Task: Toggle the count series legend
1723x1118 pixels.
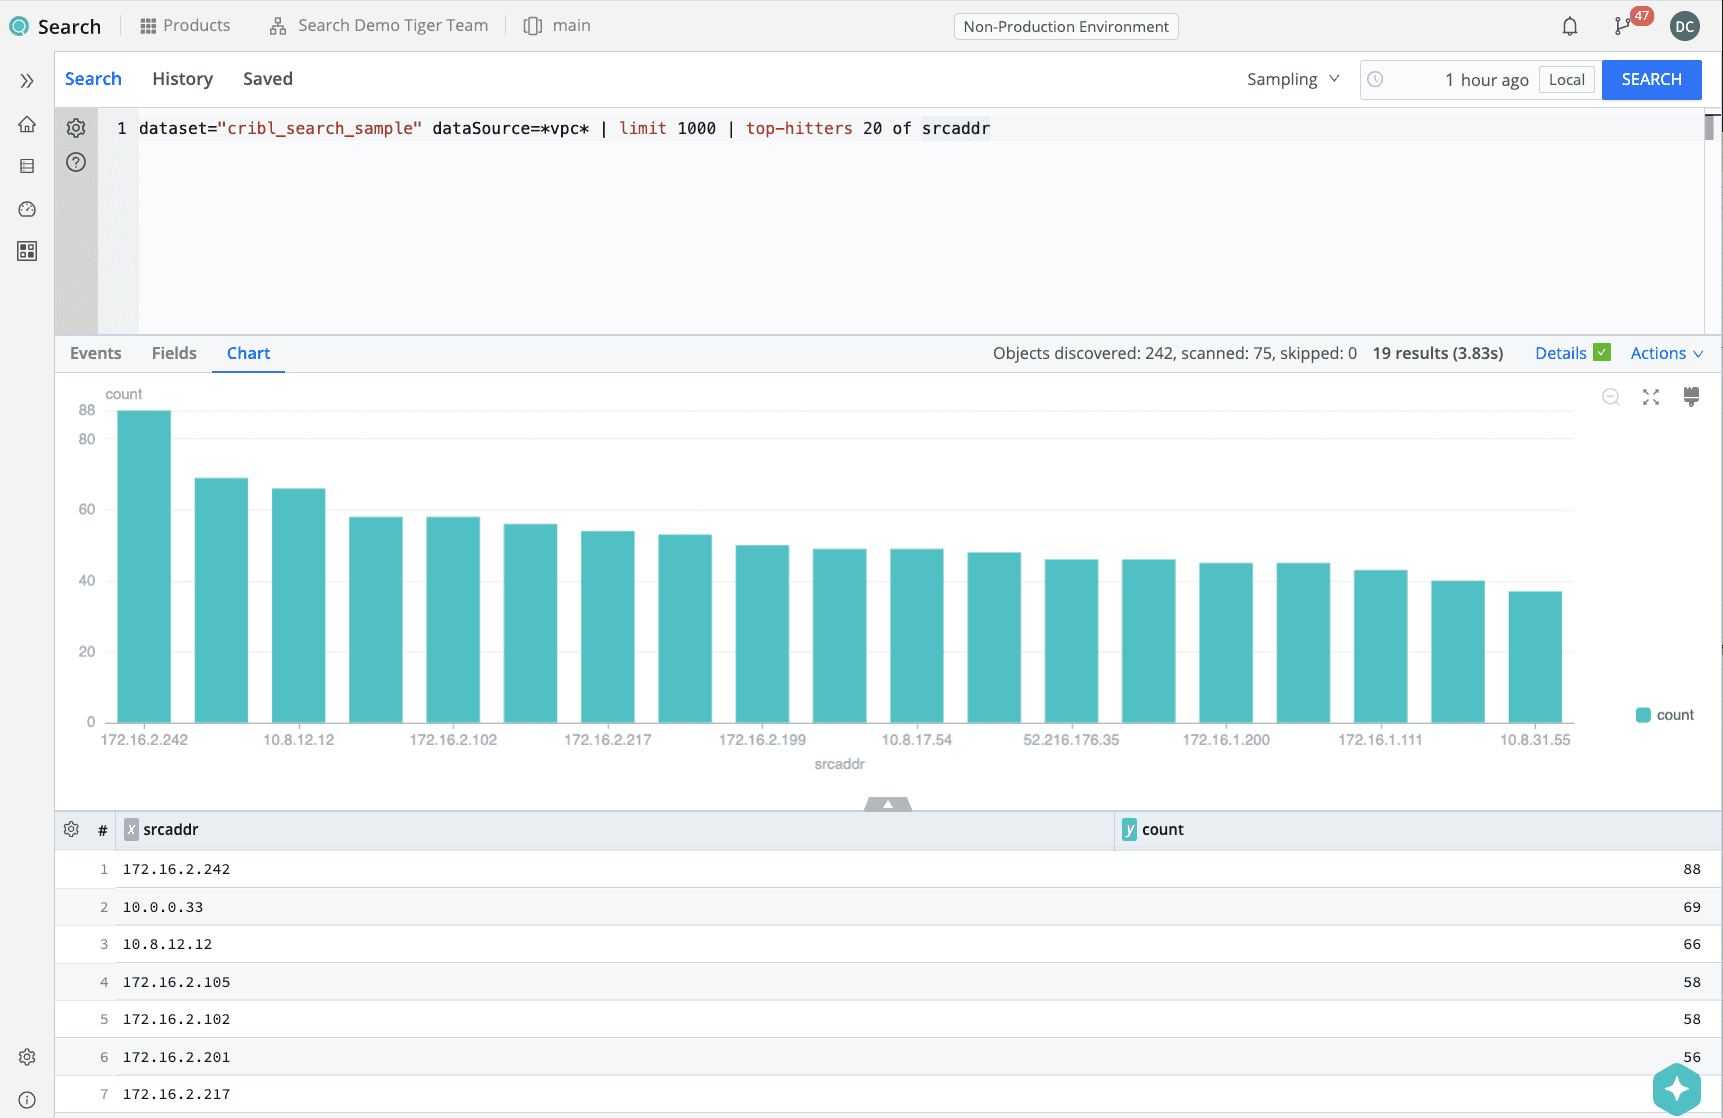Action: point(1664,715)
